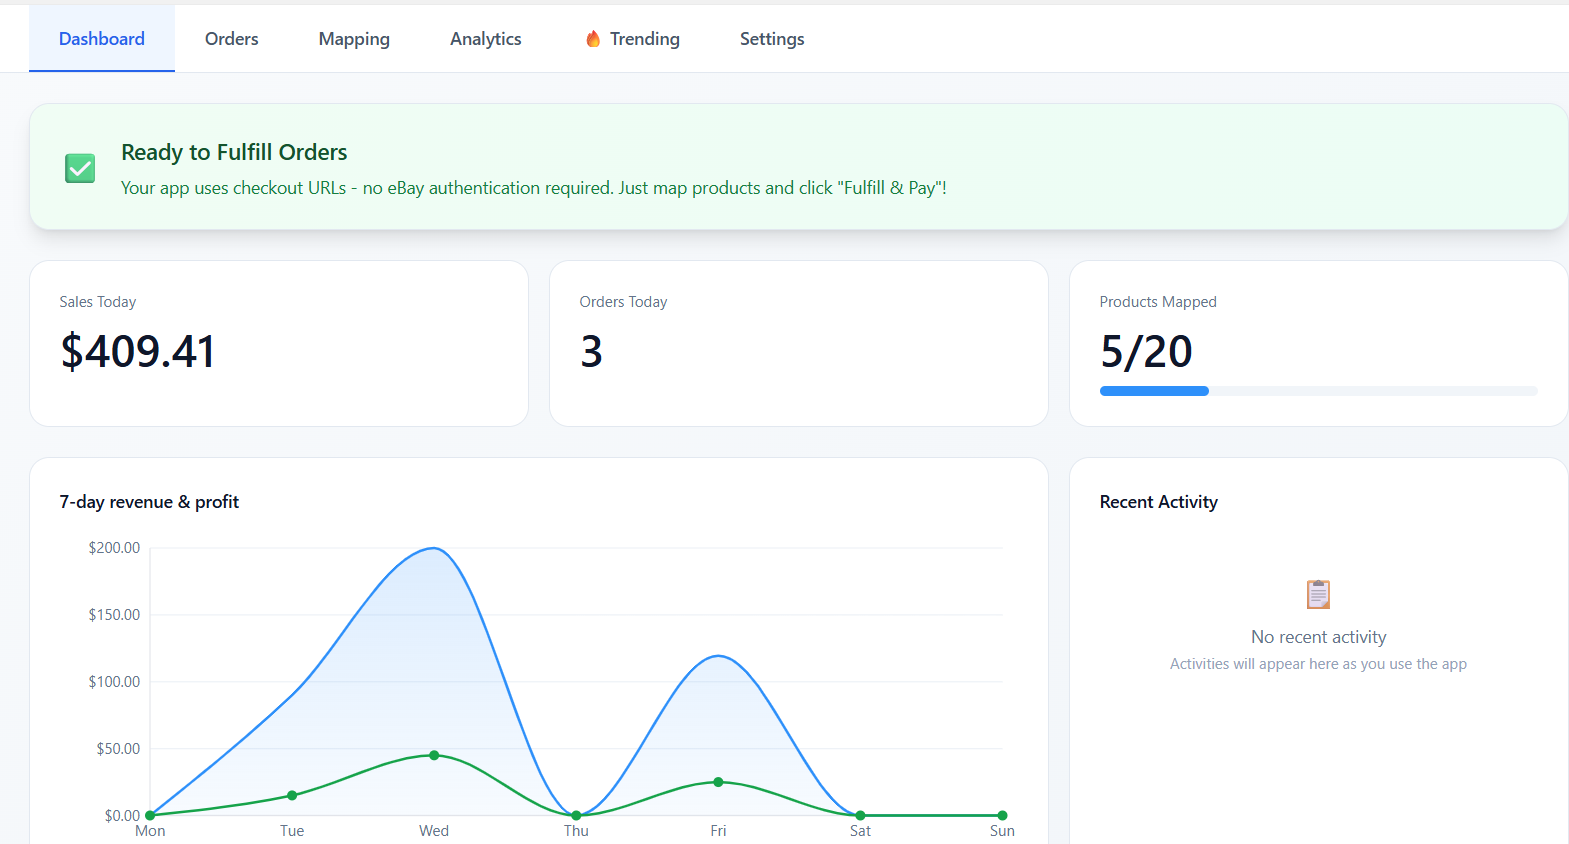The width and height of the screenshot is (1569, 844).
Task: Click the Ready to Fulfill Orders heading
Action: tap(234, 152)
